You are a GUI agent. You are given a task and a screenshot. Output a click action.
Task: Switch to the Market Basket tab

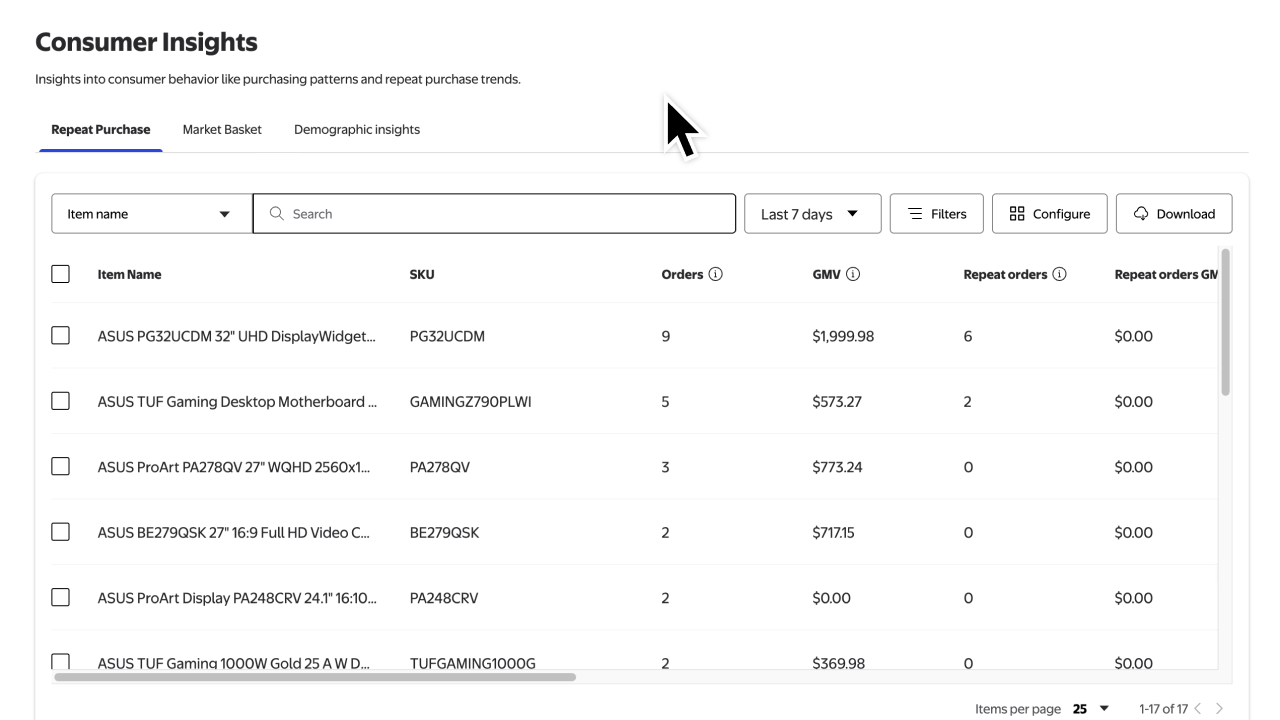pyautogui.click(x=222, y=129)
